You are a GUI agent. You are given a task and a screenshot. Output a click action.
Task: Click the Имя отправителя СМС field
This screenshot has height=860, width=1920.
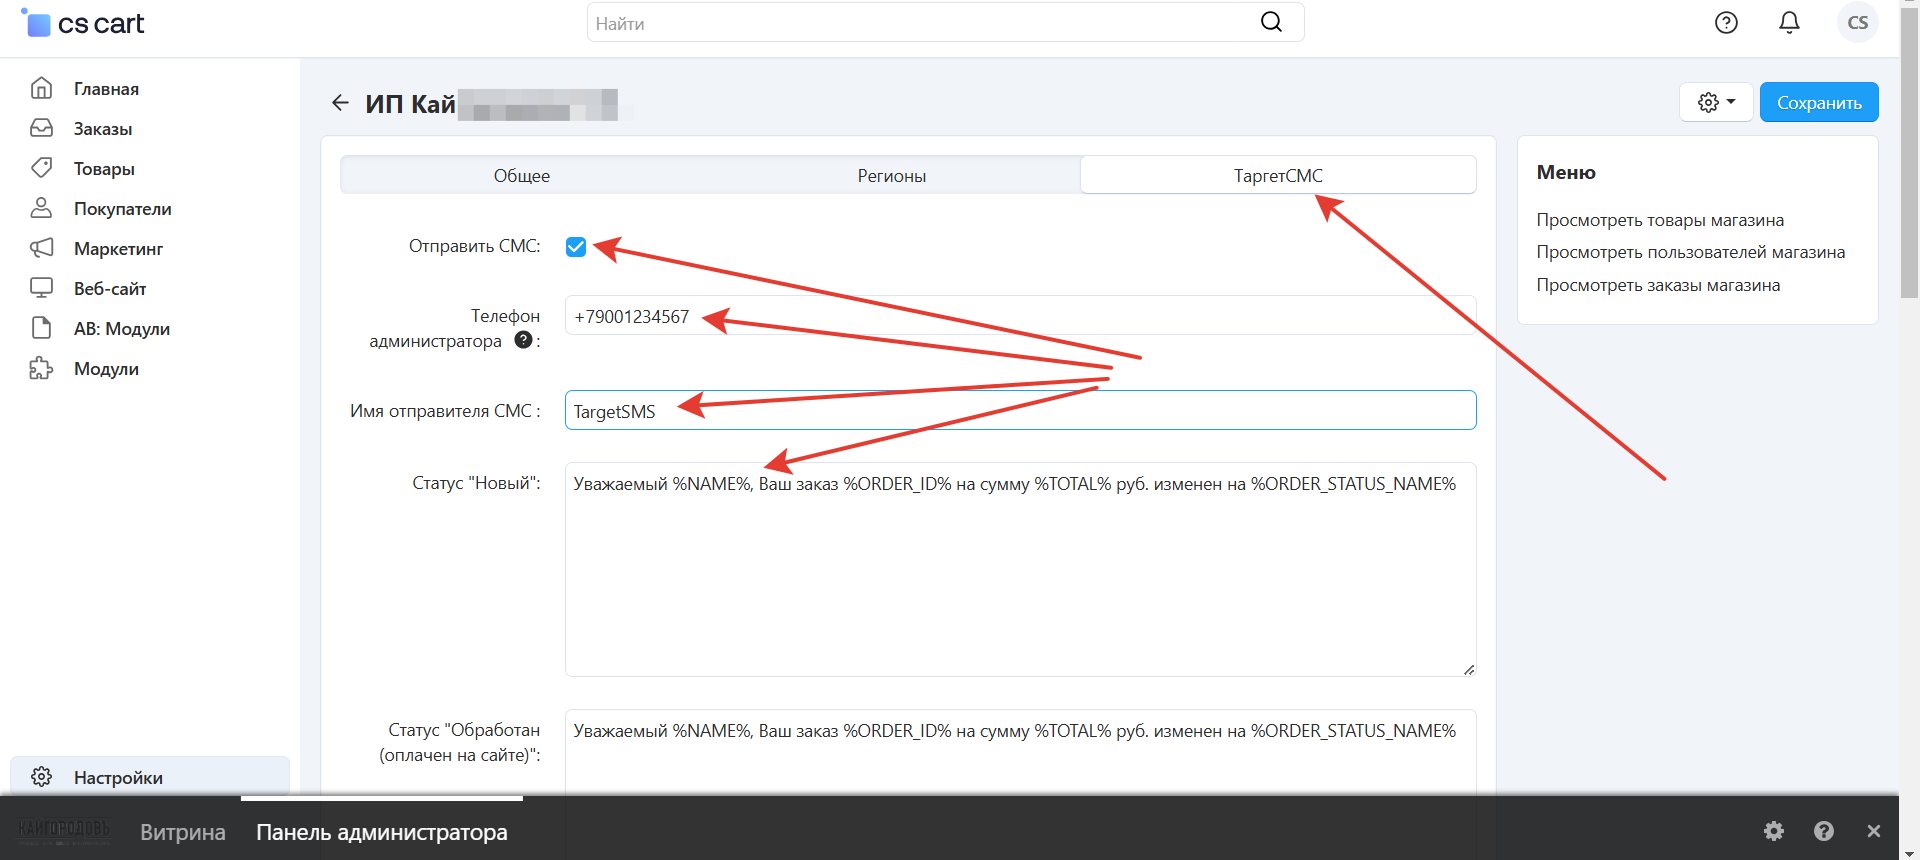tap(1020, 410)
